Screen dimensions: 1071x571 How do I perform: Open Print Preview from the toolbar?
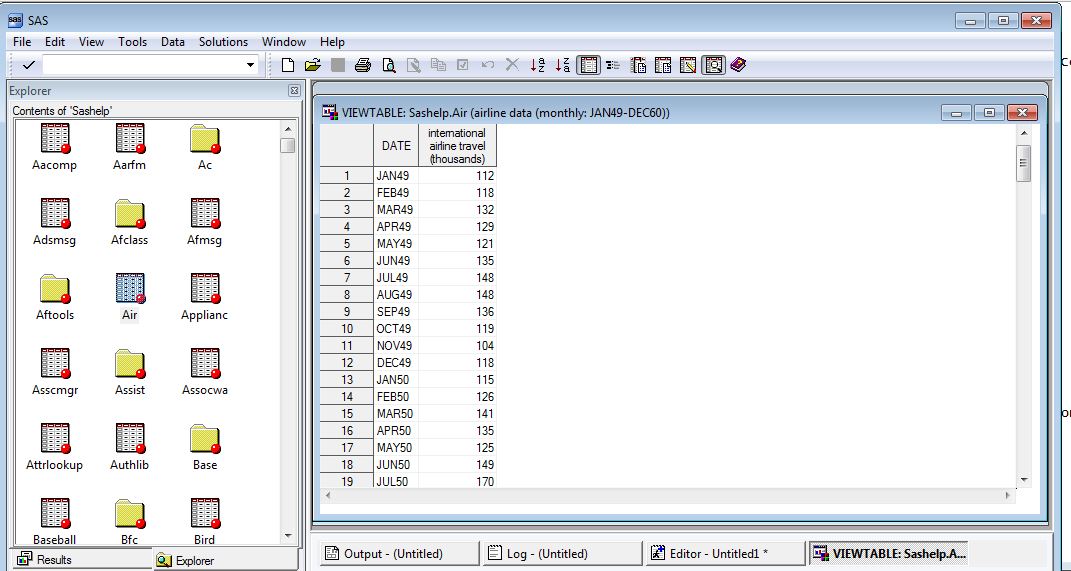pyautogui.click(x=388, y=65)
